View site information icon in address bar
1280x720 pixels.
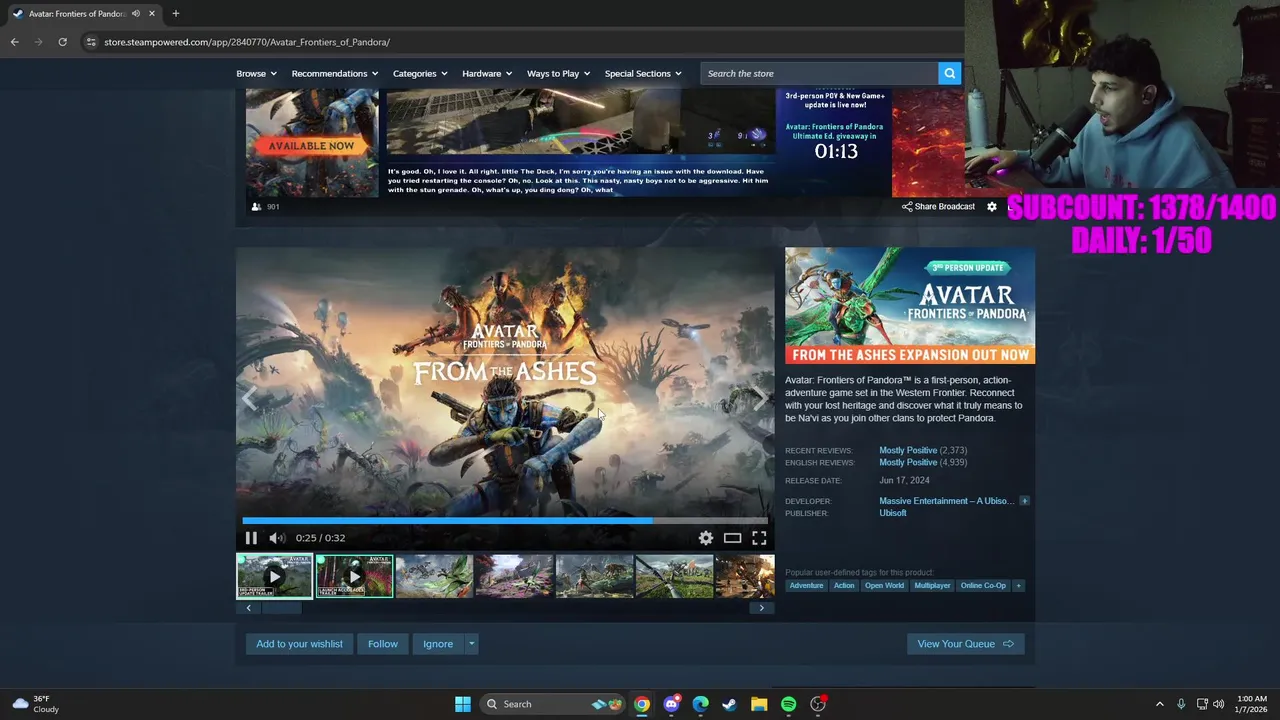[91, 42]
